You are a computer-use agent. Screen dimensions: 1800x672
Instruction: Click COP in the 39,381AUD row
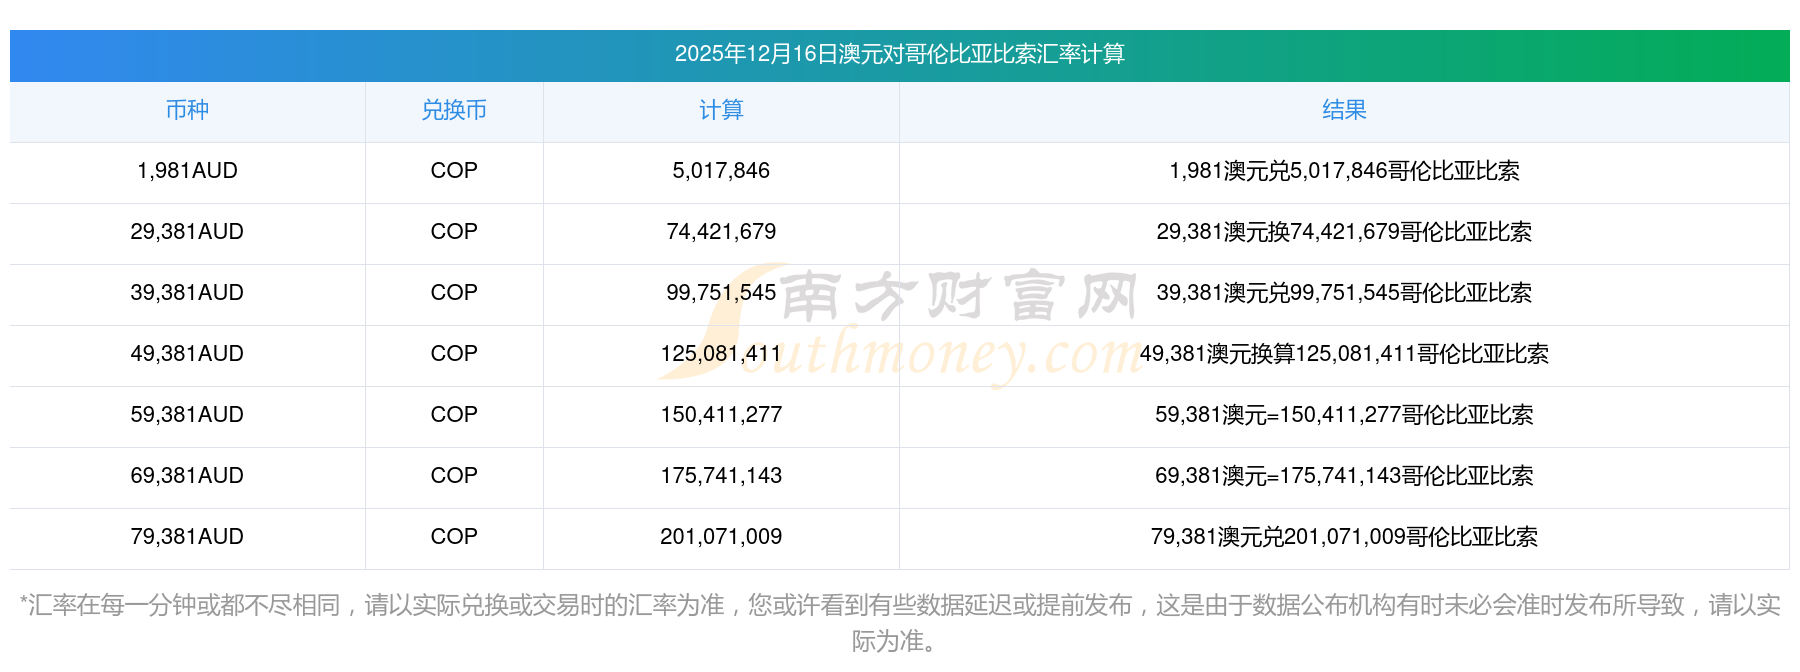pos(454,293)
